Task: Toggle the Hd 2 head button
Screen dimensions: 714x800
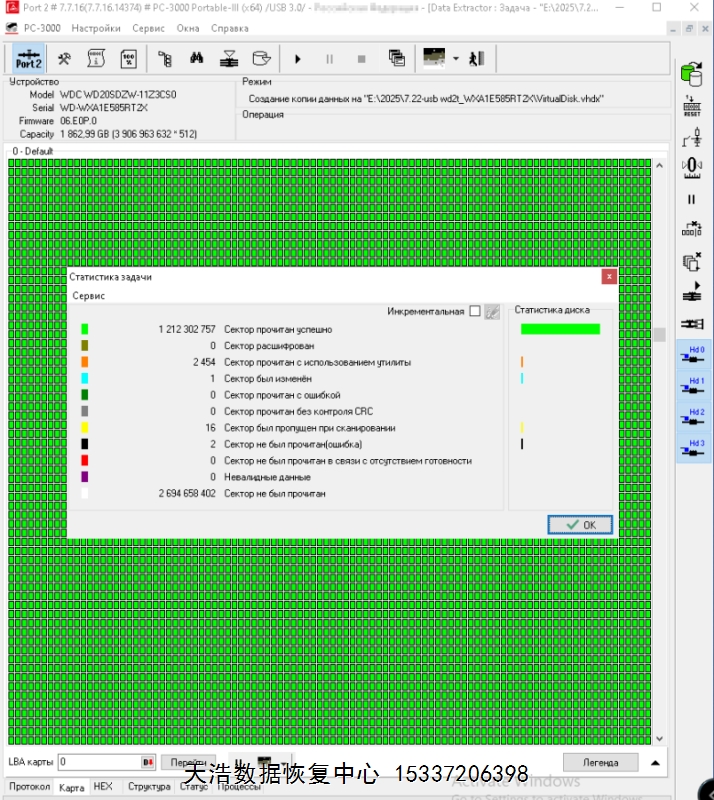Action: click(x=691, y=417)
